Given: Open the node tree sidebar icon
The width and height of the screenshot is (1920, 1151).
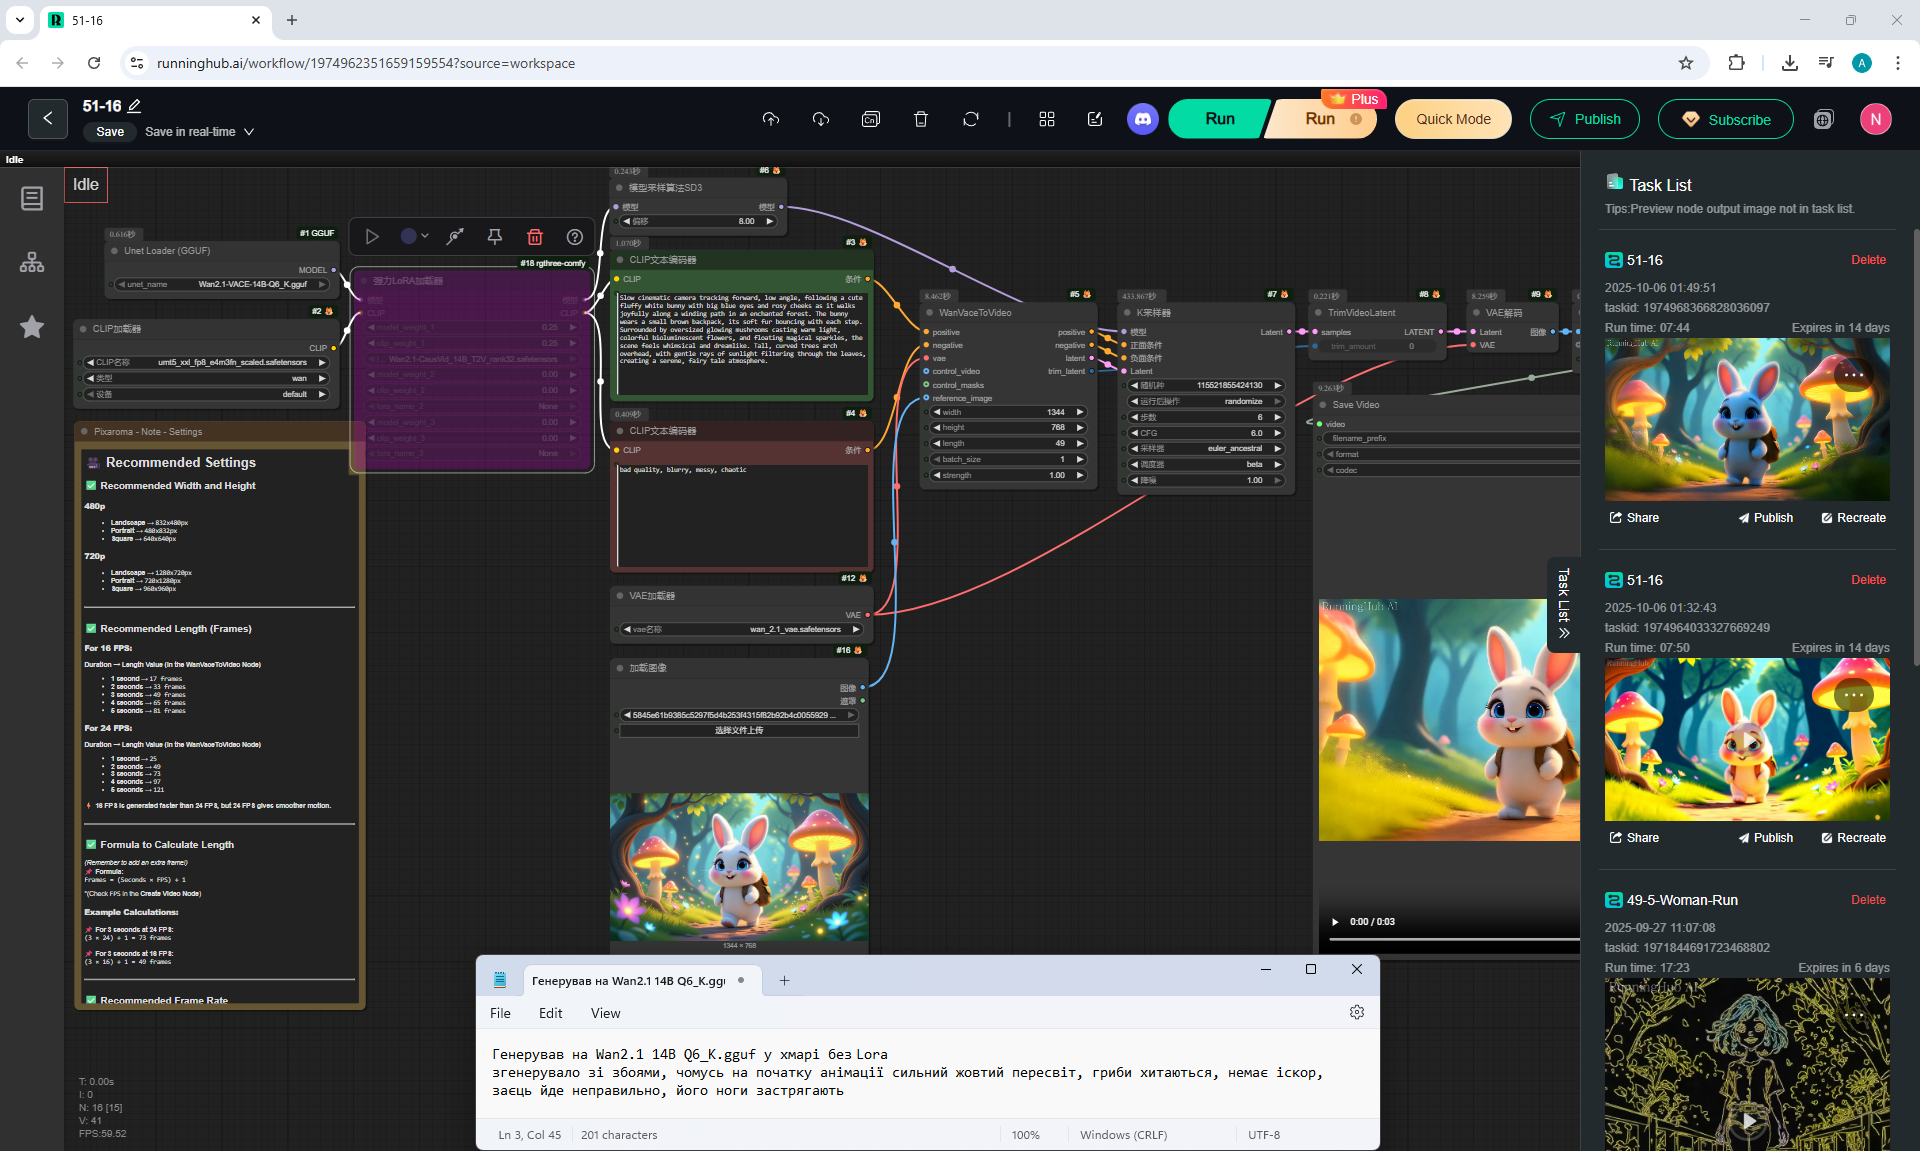Looking at the screenshot, I should click(32, 263).
